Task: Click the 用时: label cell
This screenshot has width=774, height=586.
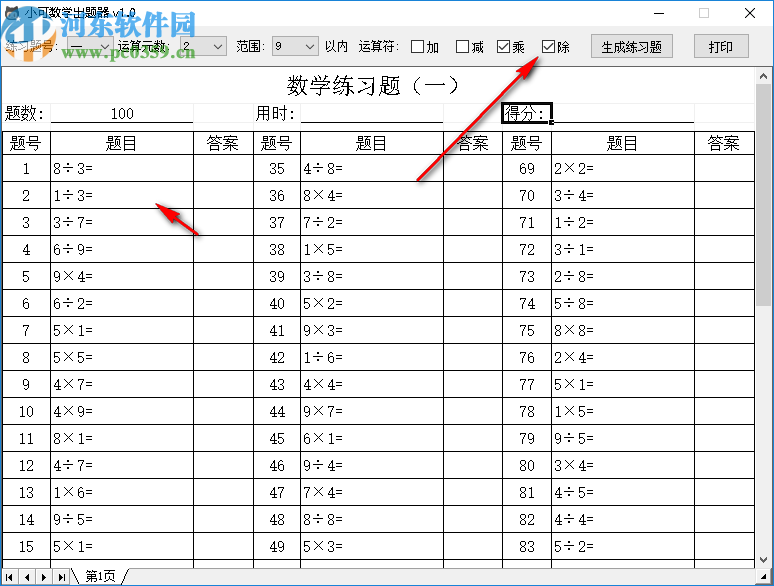Action: click(276, 114)
